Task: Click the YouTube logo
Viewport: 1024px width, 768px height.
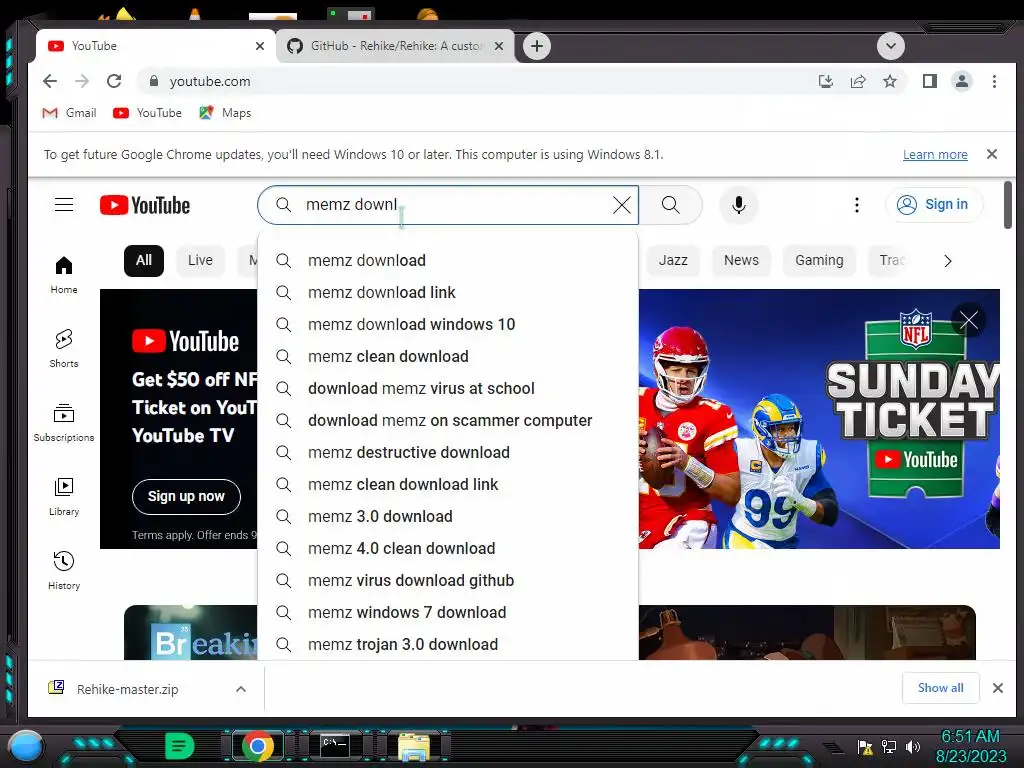Action: (x=145, y=205)
